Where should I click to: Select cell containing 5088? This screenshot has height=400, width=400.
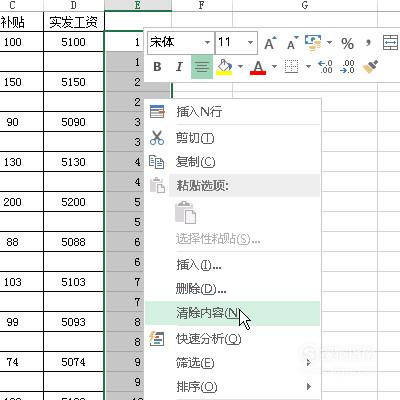pyautogui.click(x=74, y=242)
